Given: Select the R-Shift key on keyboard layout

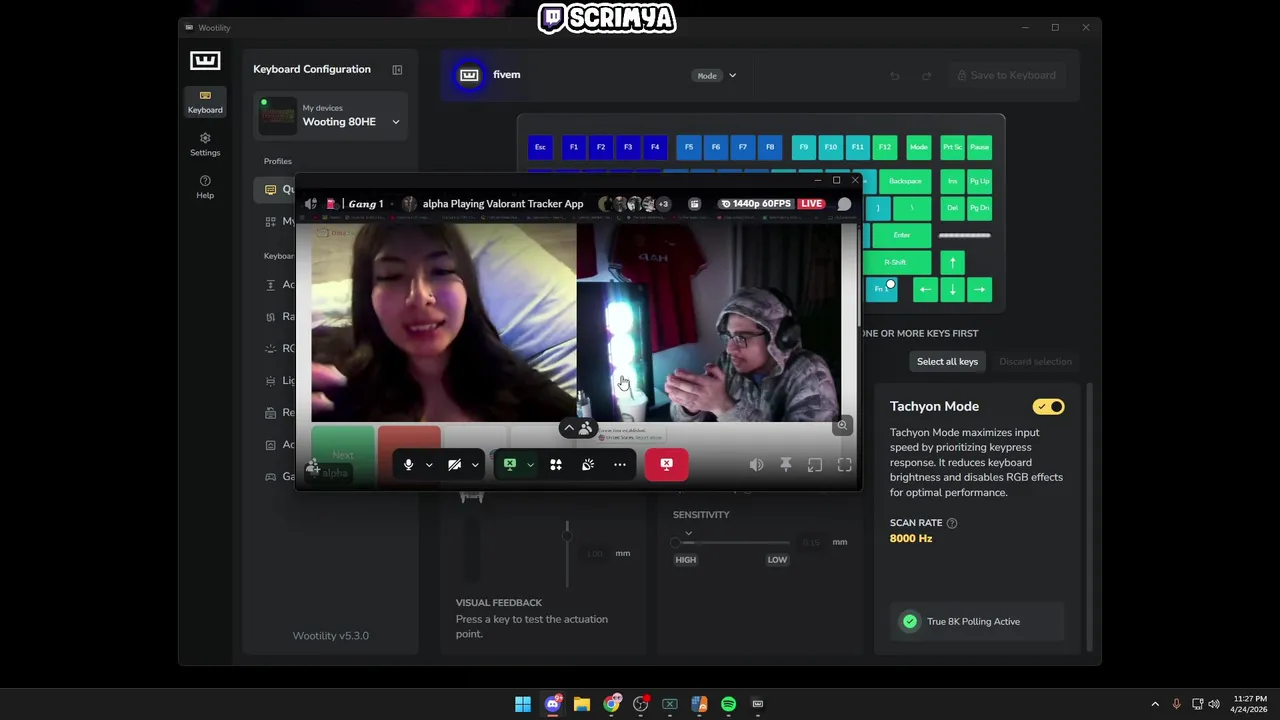Looking at the screenshot, I should pyautogui.click(x=895, y=262).
